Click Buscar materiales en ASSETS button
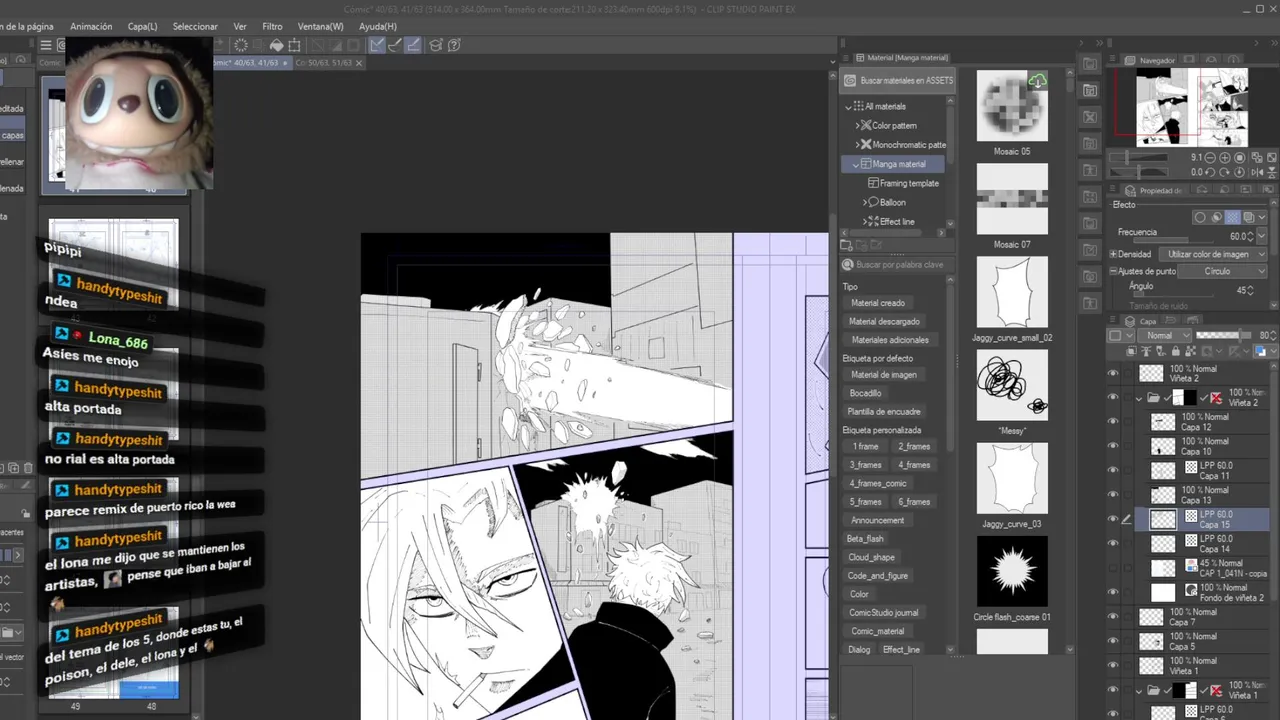The height and width of the screenshot is (720, 1280). click(899, 80)
